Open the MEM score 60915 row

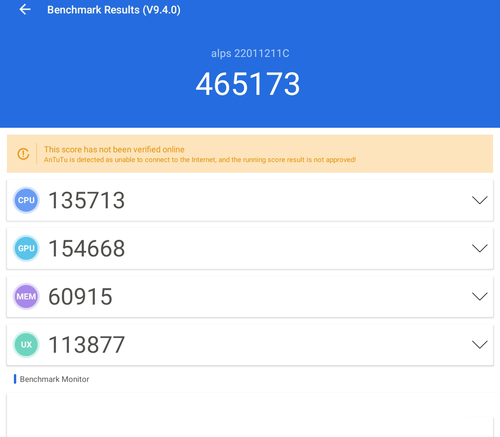click(x=250, y=296)
